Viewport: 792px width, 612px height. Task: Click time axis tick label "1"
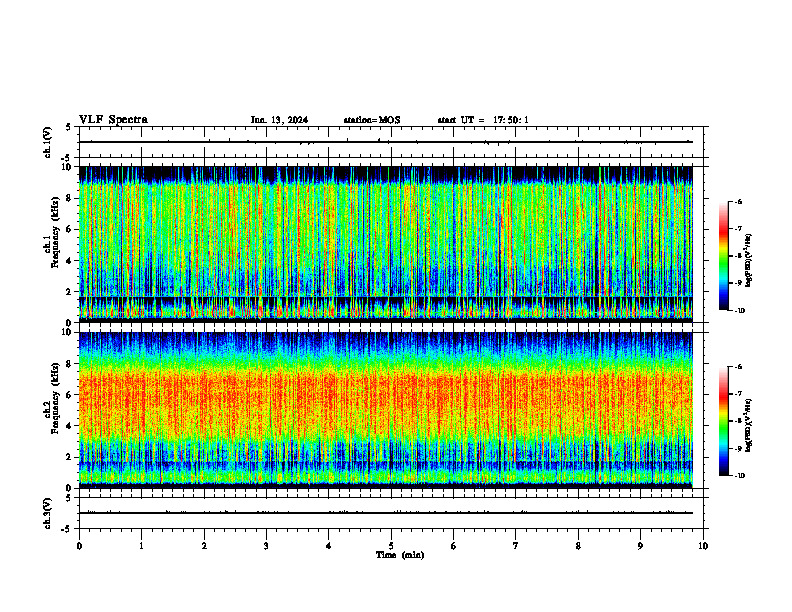pyautogui.click(x=141, y=546)
